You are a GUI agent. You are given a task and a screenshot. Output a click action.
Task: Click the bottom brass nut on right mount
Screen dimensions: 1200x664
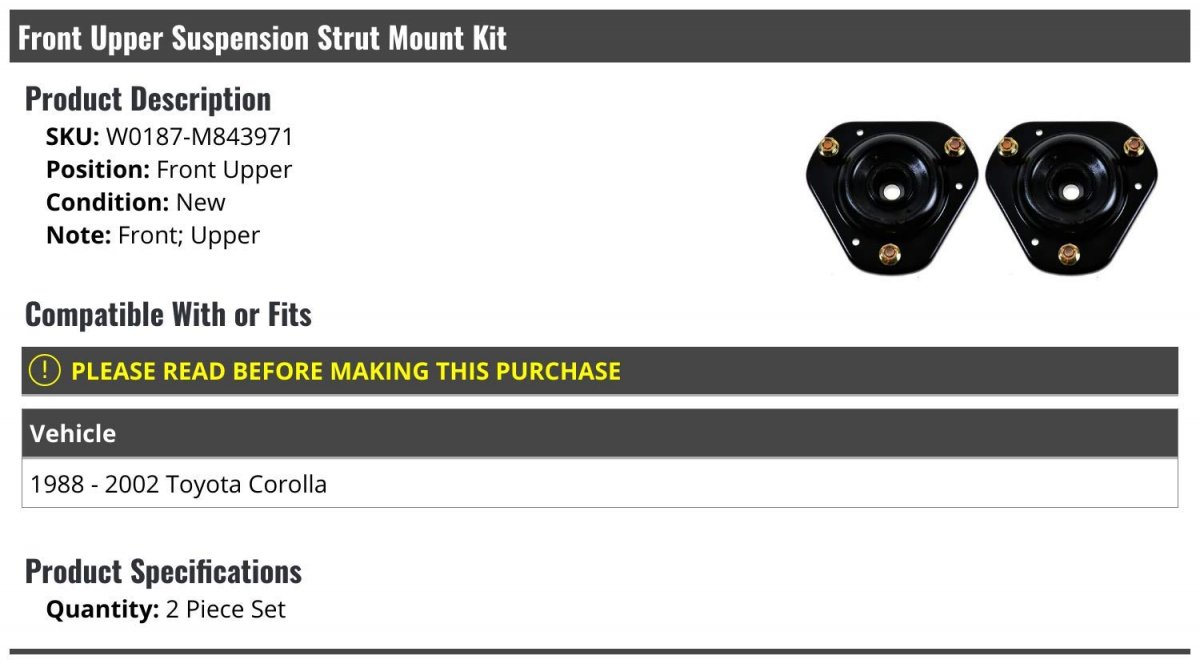point(1070,254)
